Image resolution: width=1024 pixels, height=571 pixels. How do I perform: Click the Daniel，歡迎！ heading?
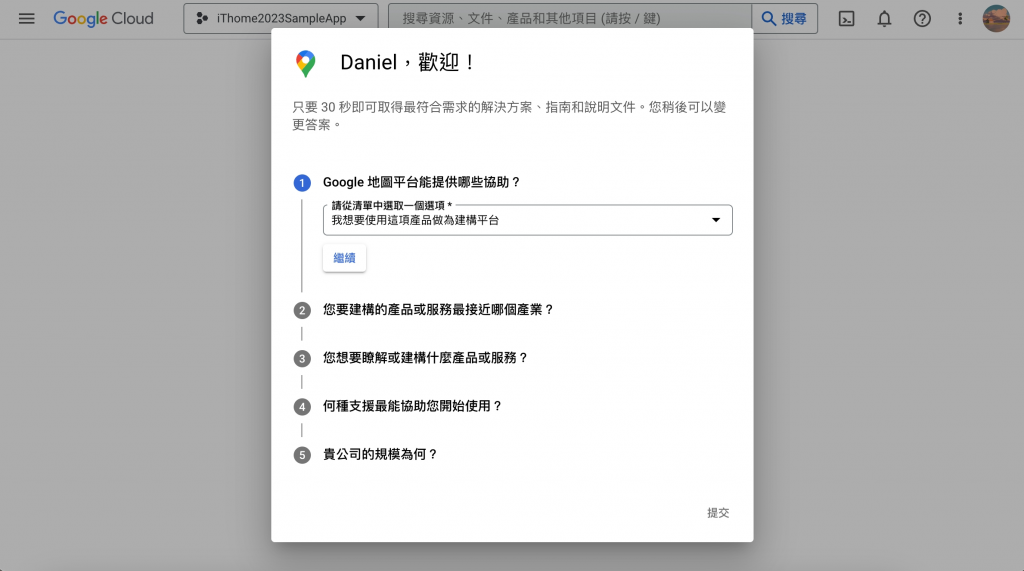point(408,63)
